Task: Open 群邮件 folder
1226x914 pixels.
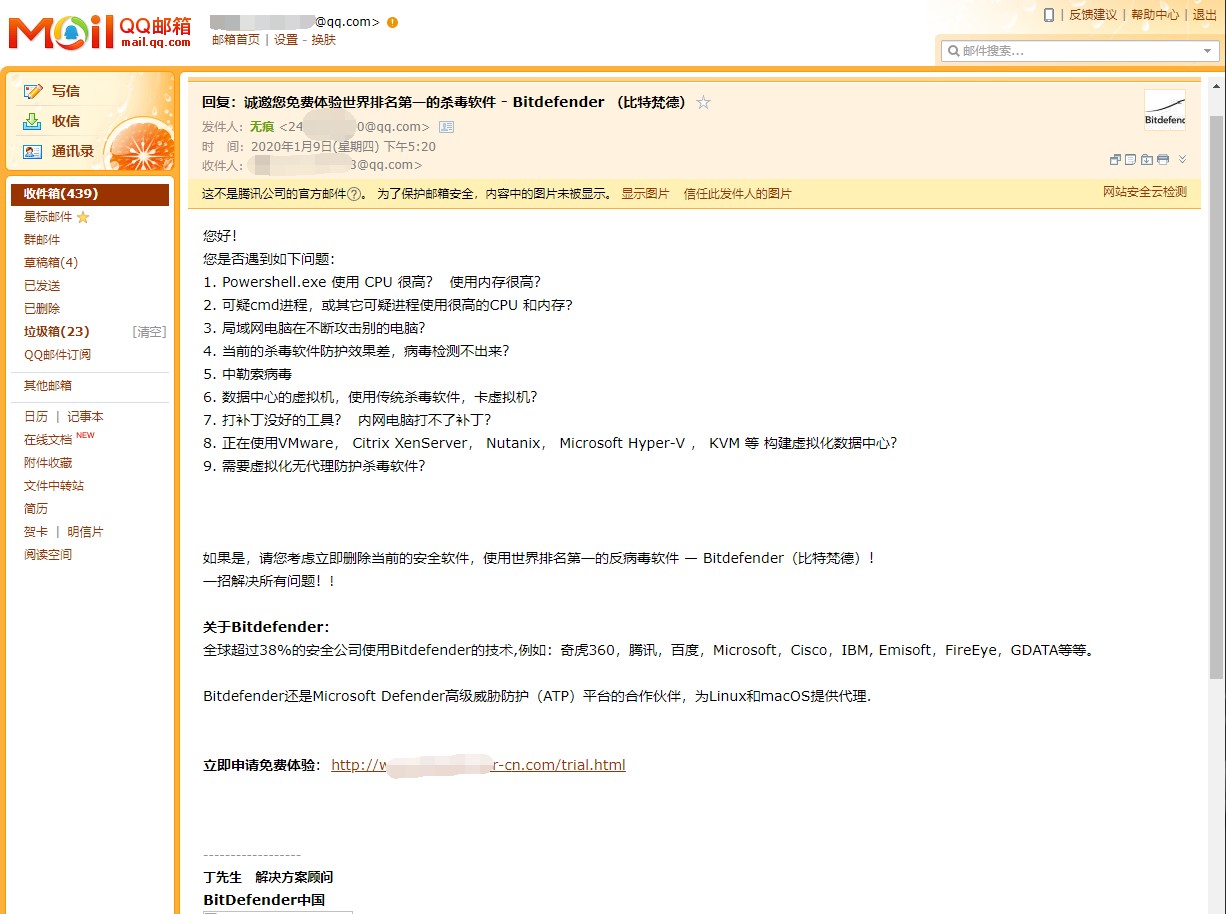Action: 42,240
